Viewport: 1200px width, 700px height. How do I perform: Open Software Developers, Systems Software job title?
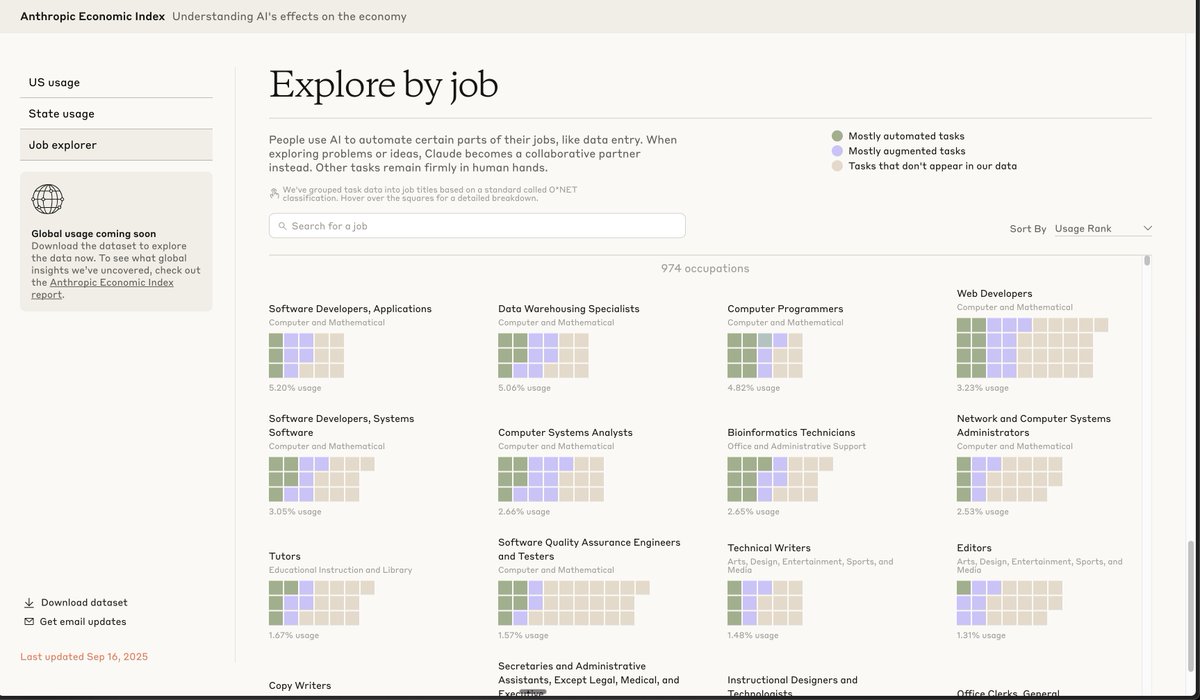click(341, 426)
